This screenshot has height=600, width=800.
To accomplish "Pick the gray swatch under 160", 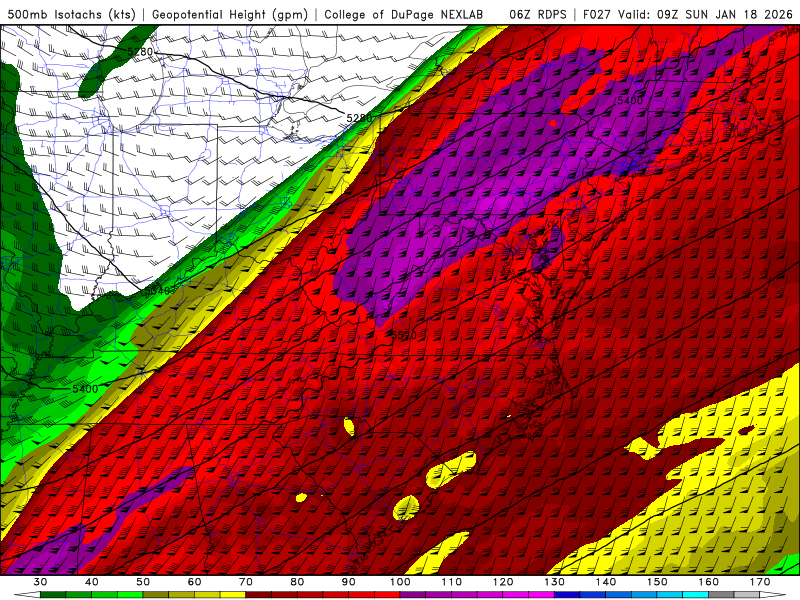I will 721,595.
